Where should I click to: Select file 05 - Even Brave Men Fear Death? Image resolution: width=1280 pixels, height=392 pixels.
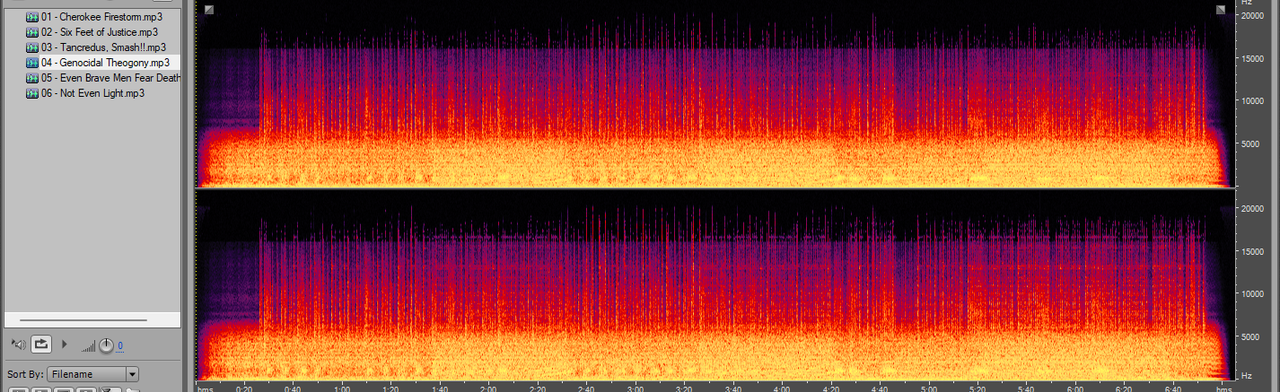[110, 77]
